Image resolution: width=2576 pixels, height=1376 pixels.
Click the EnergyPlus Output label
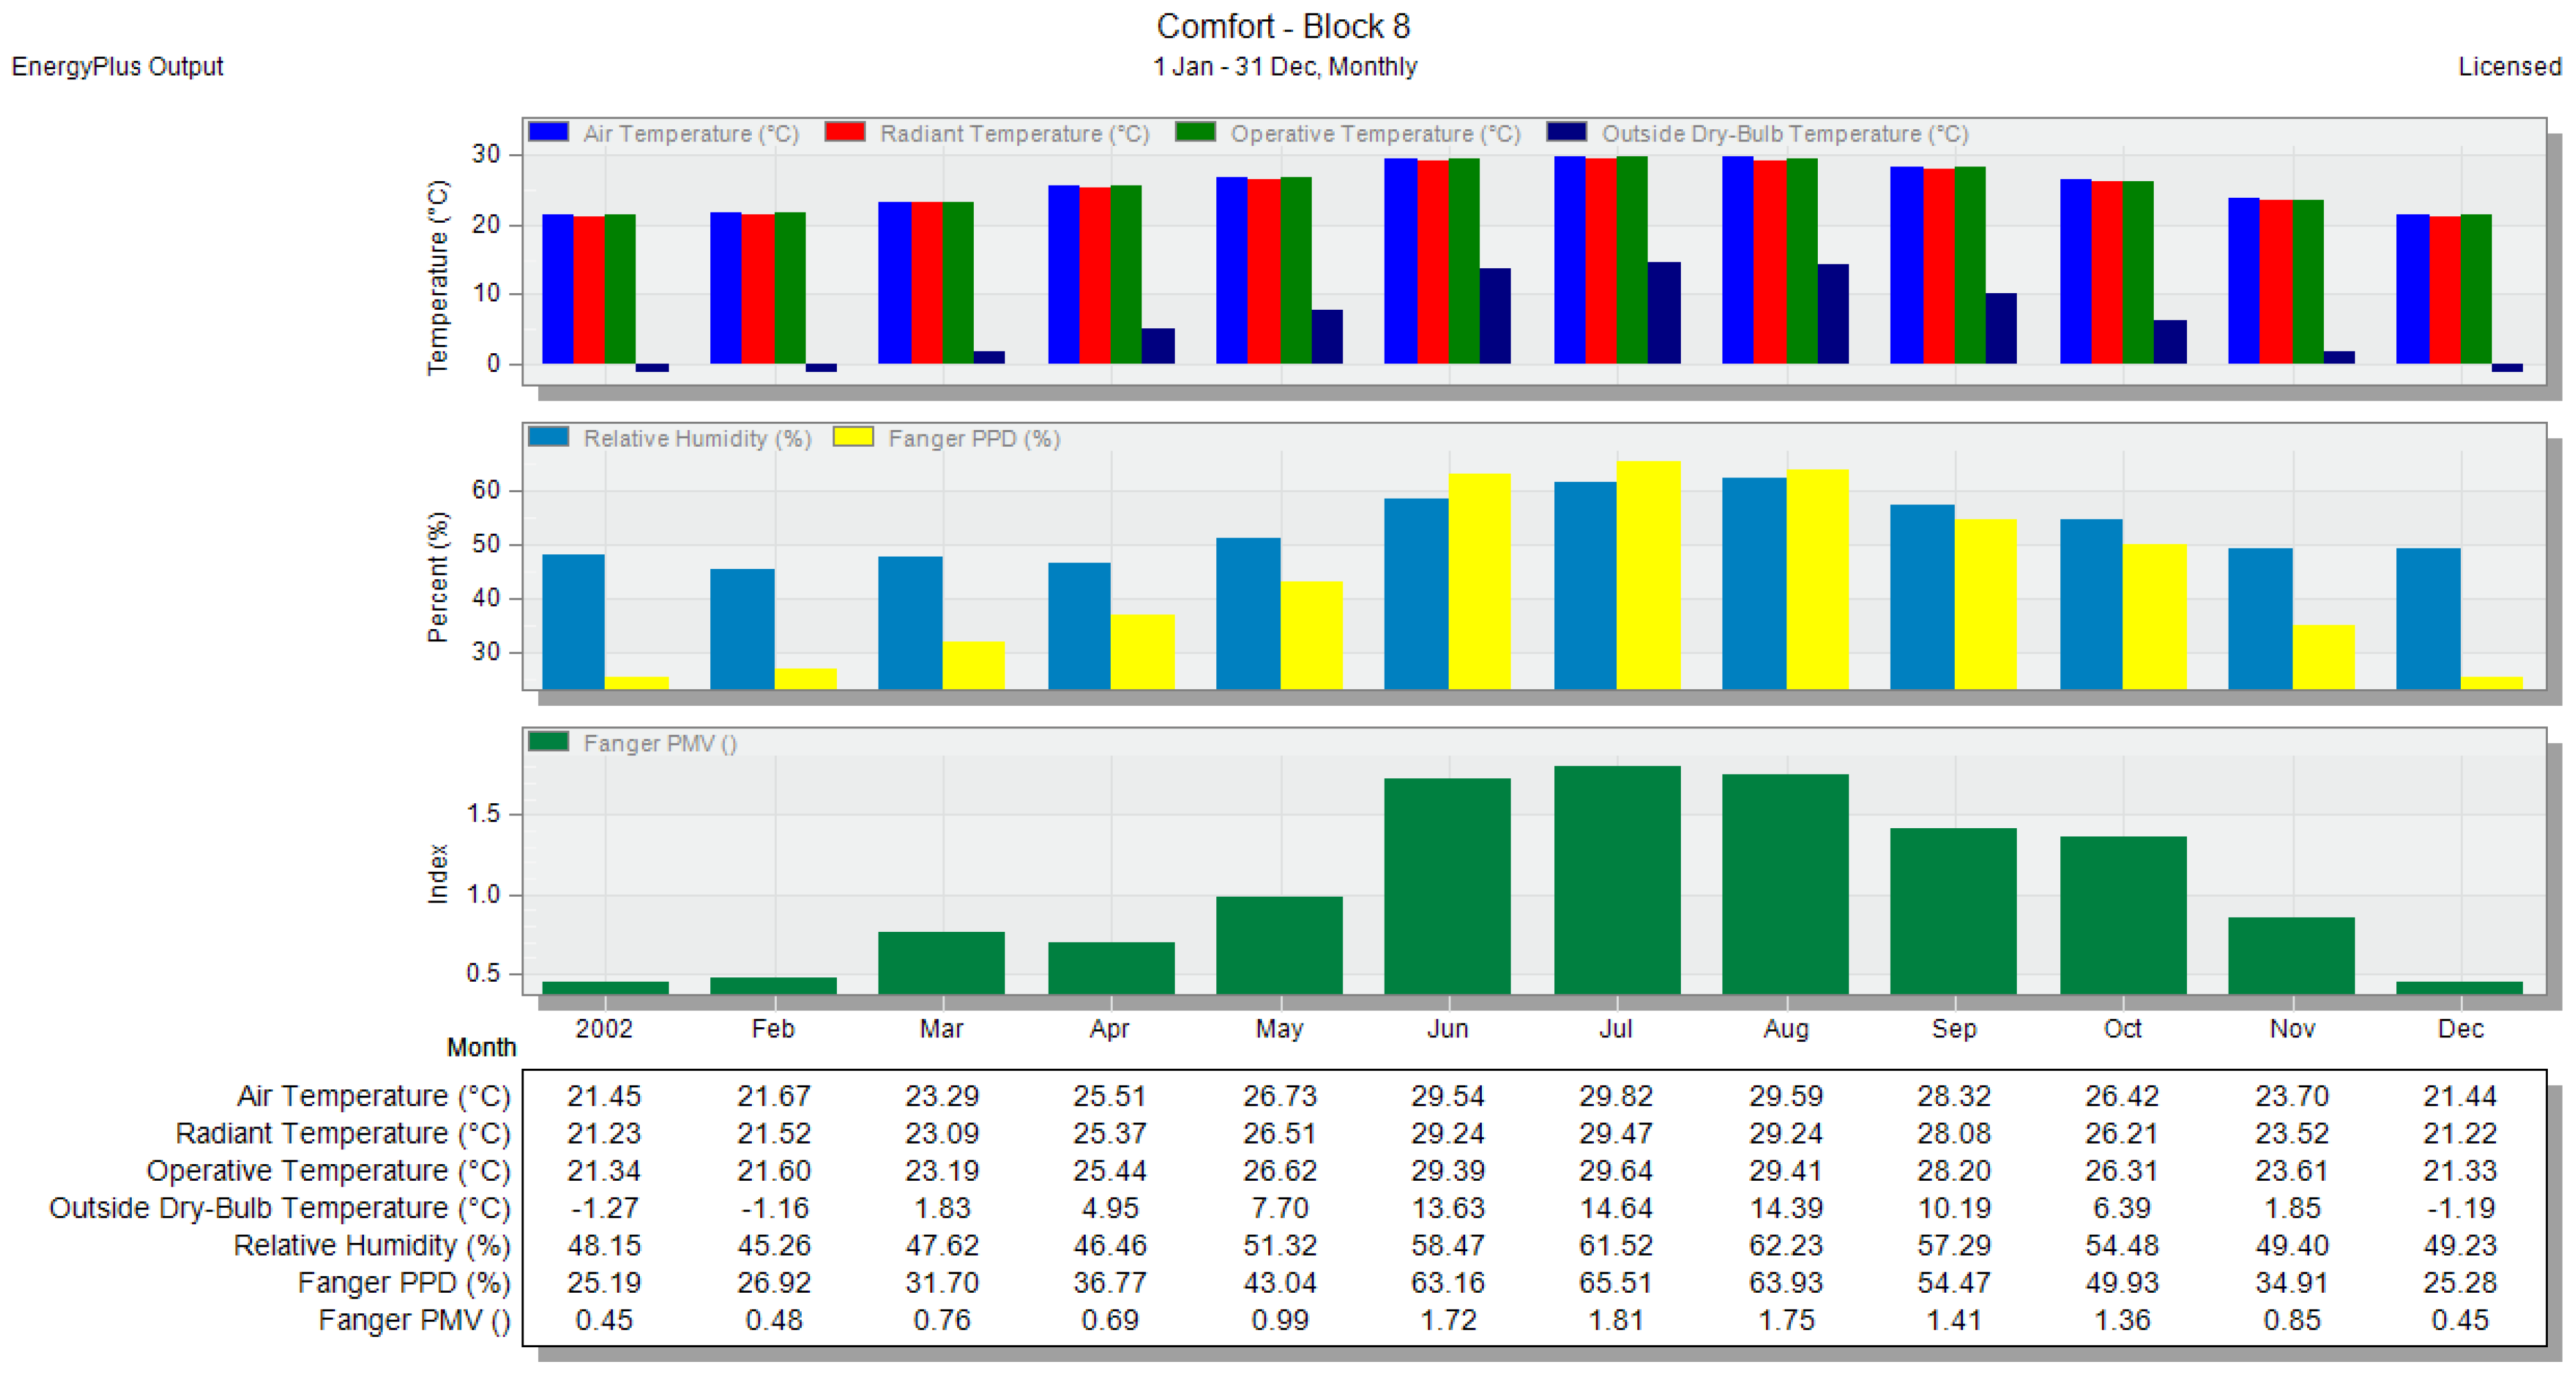(117, 66)
